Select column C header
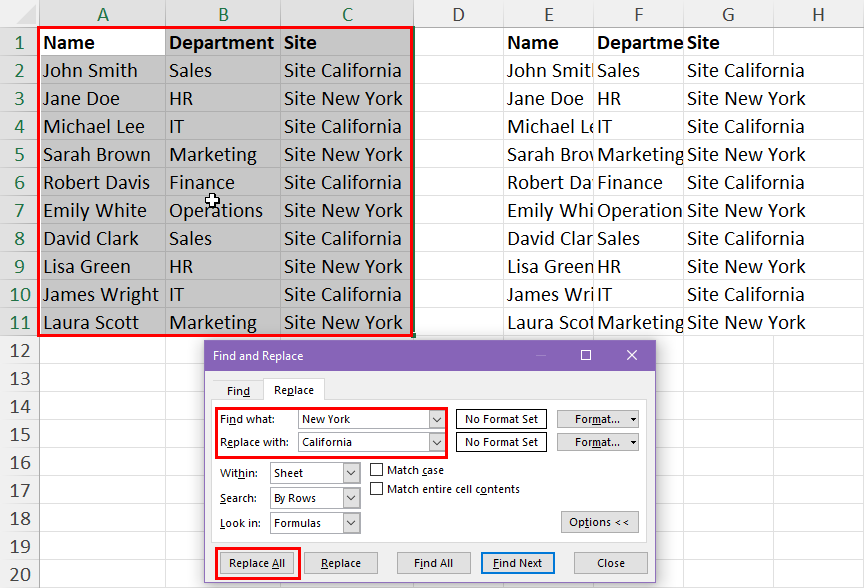This screenshot has height=588, width=864. point(347,14)
